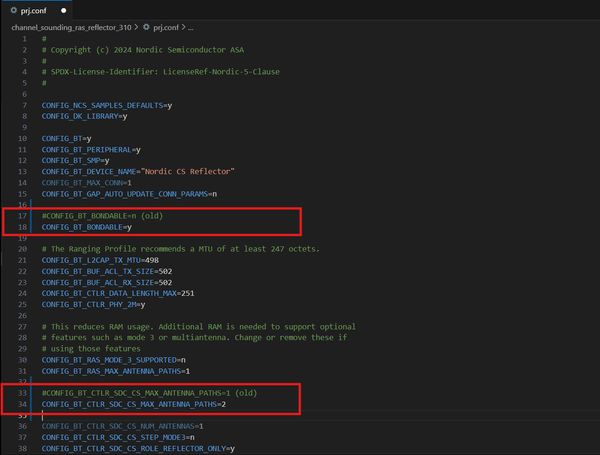Click CONFIG_BT_RAS_MODE_3_SUPPORTED=n line

[115, 359]
